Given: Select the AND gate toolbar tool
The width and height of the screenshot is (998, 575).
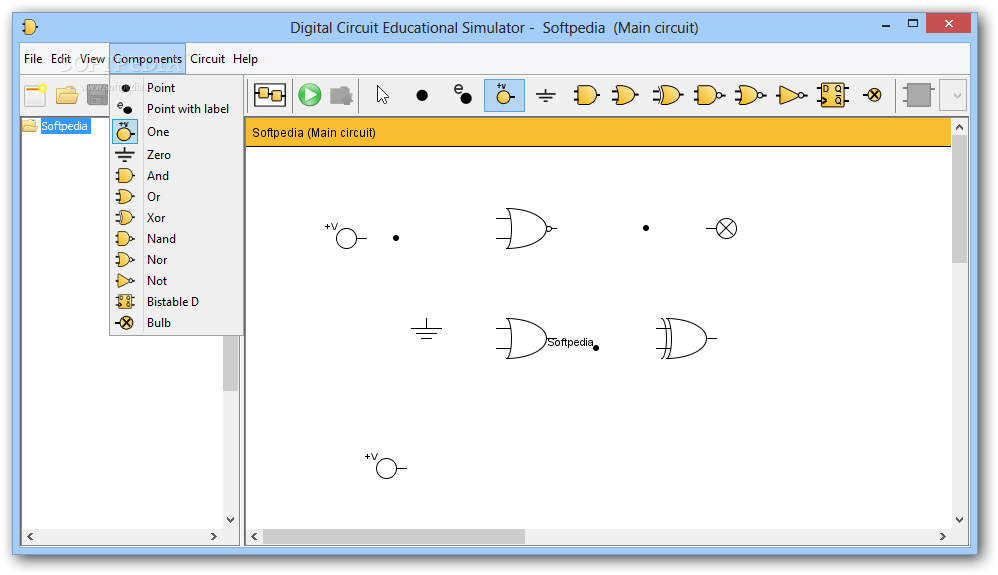Looking at the screenshot, I should coord(586,96).
